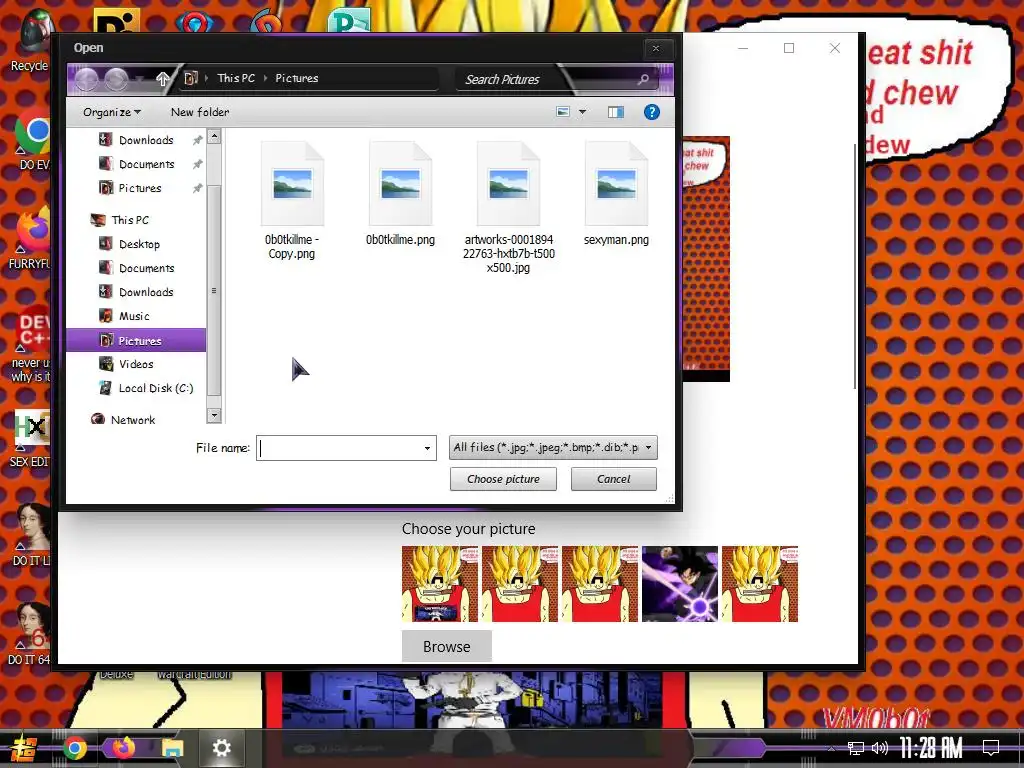Switch to Settings gear on taskbar

[221, 748]
